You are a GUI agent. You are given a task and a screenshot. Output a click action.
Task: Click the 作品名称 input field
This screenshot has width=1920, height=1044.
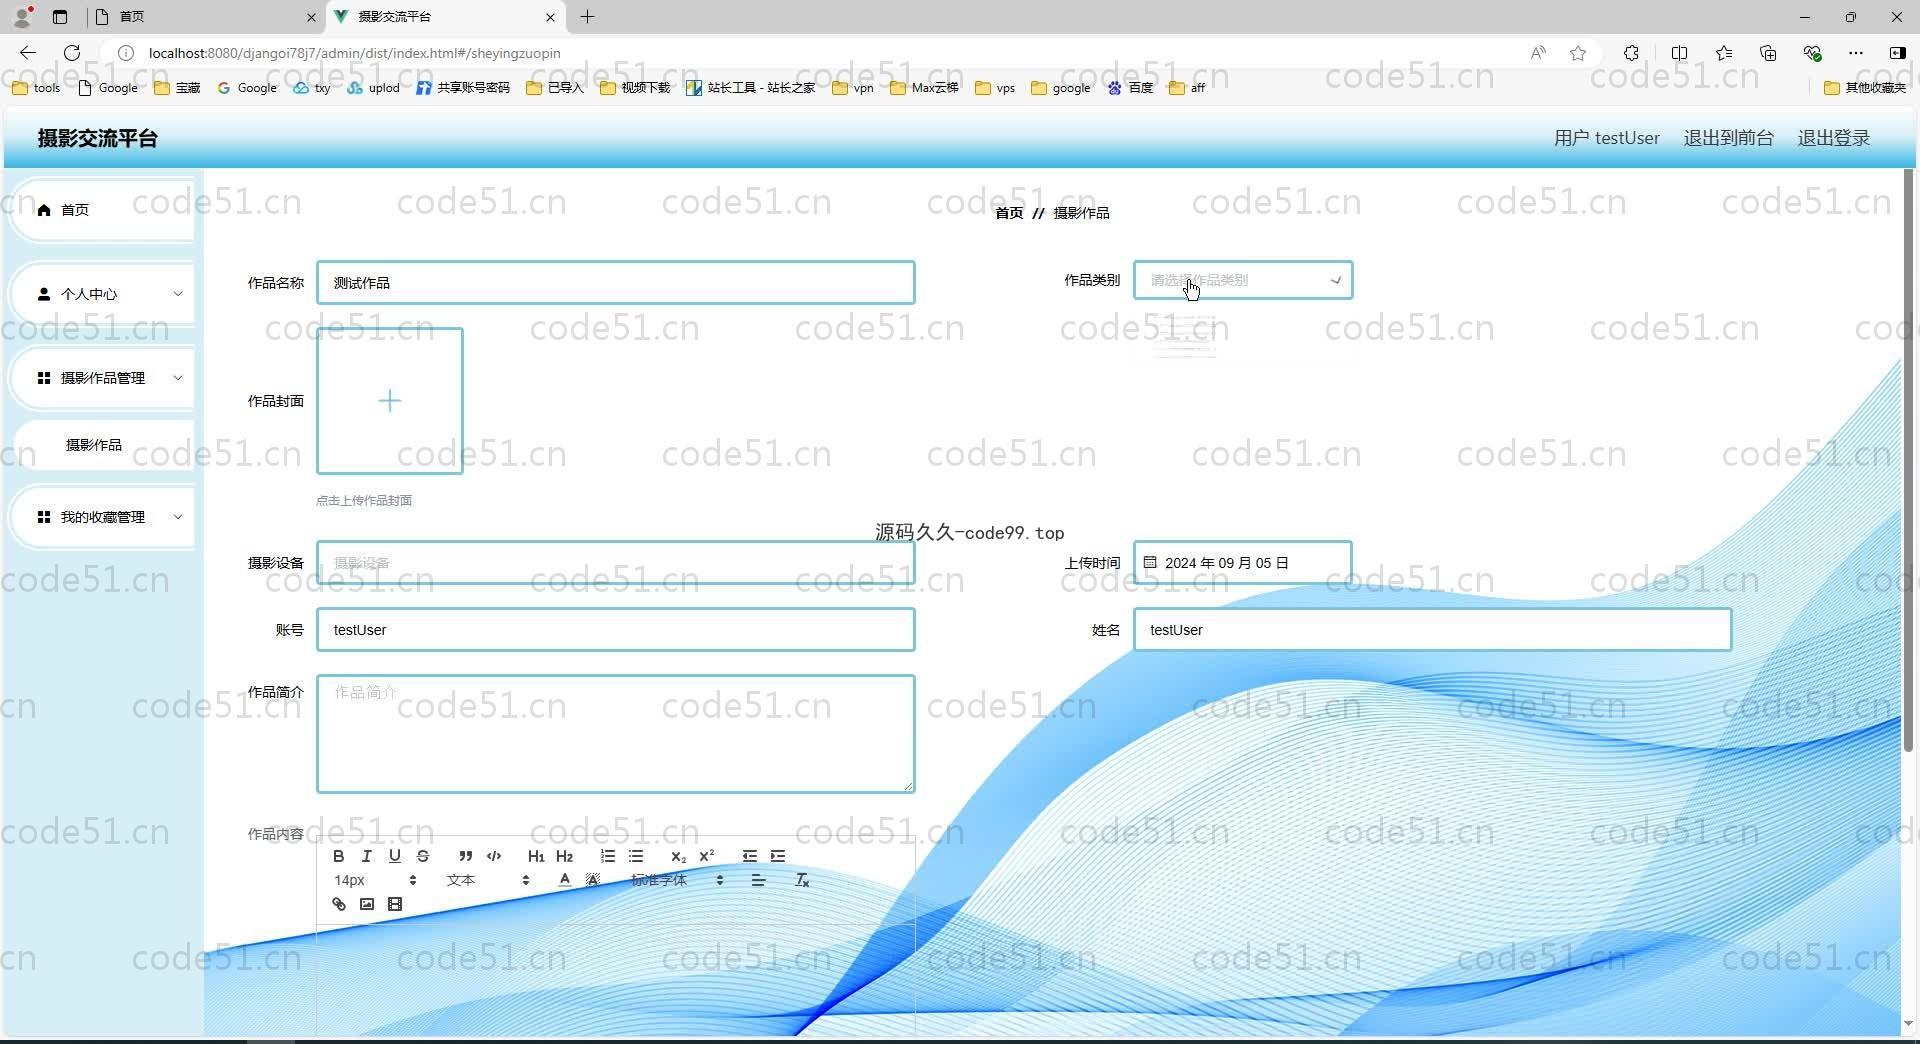616,283
